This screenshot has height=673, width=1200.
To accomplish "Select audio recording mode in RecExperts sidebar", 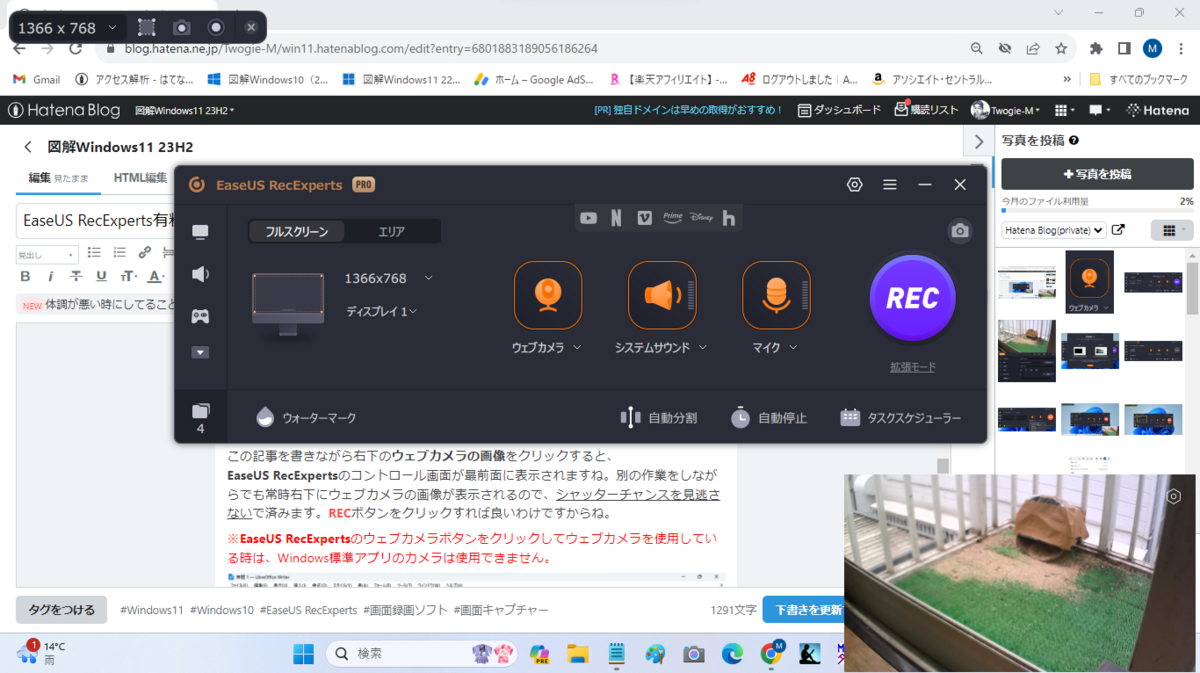I will point(200,274).
